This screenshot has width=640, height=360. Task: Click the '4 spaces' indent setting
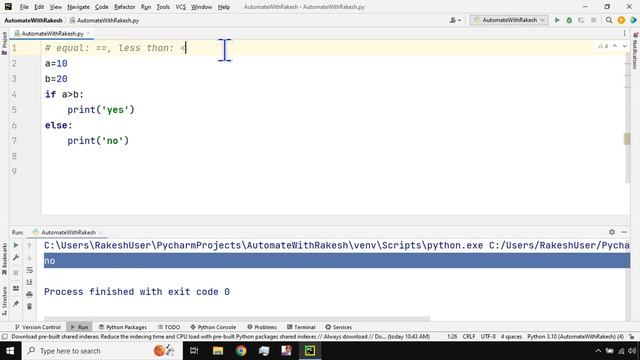[511, 337]
